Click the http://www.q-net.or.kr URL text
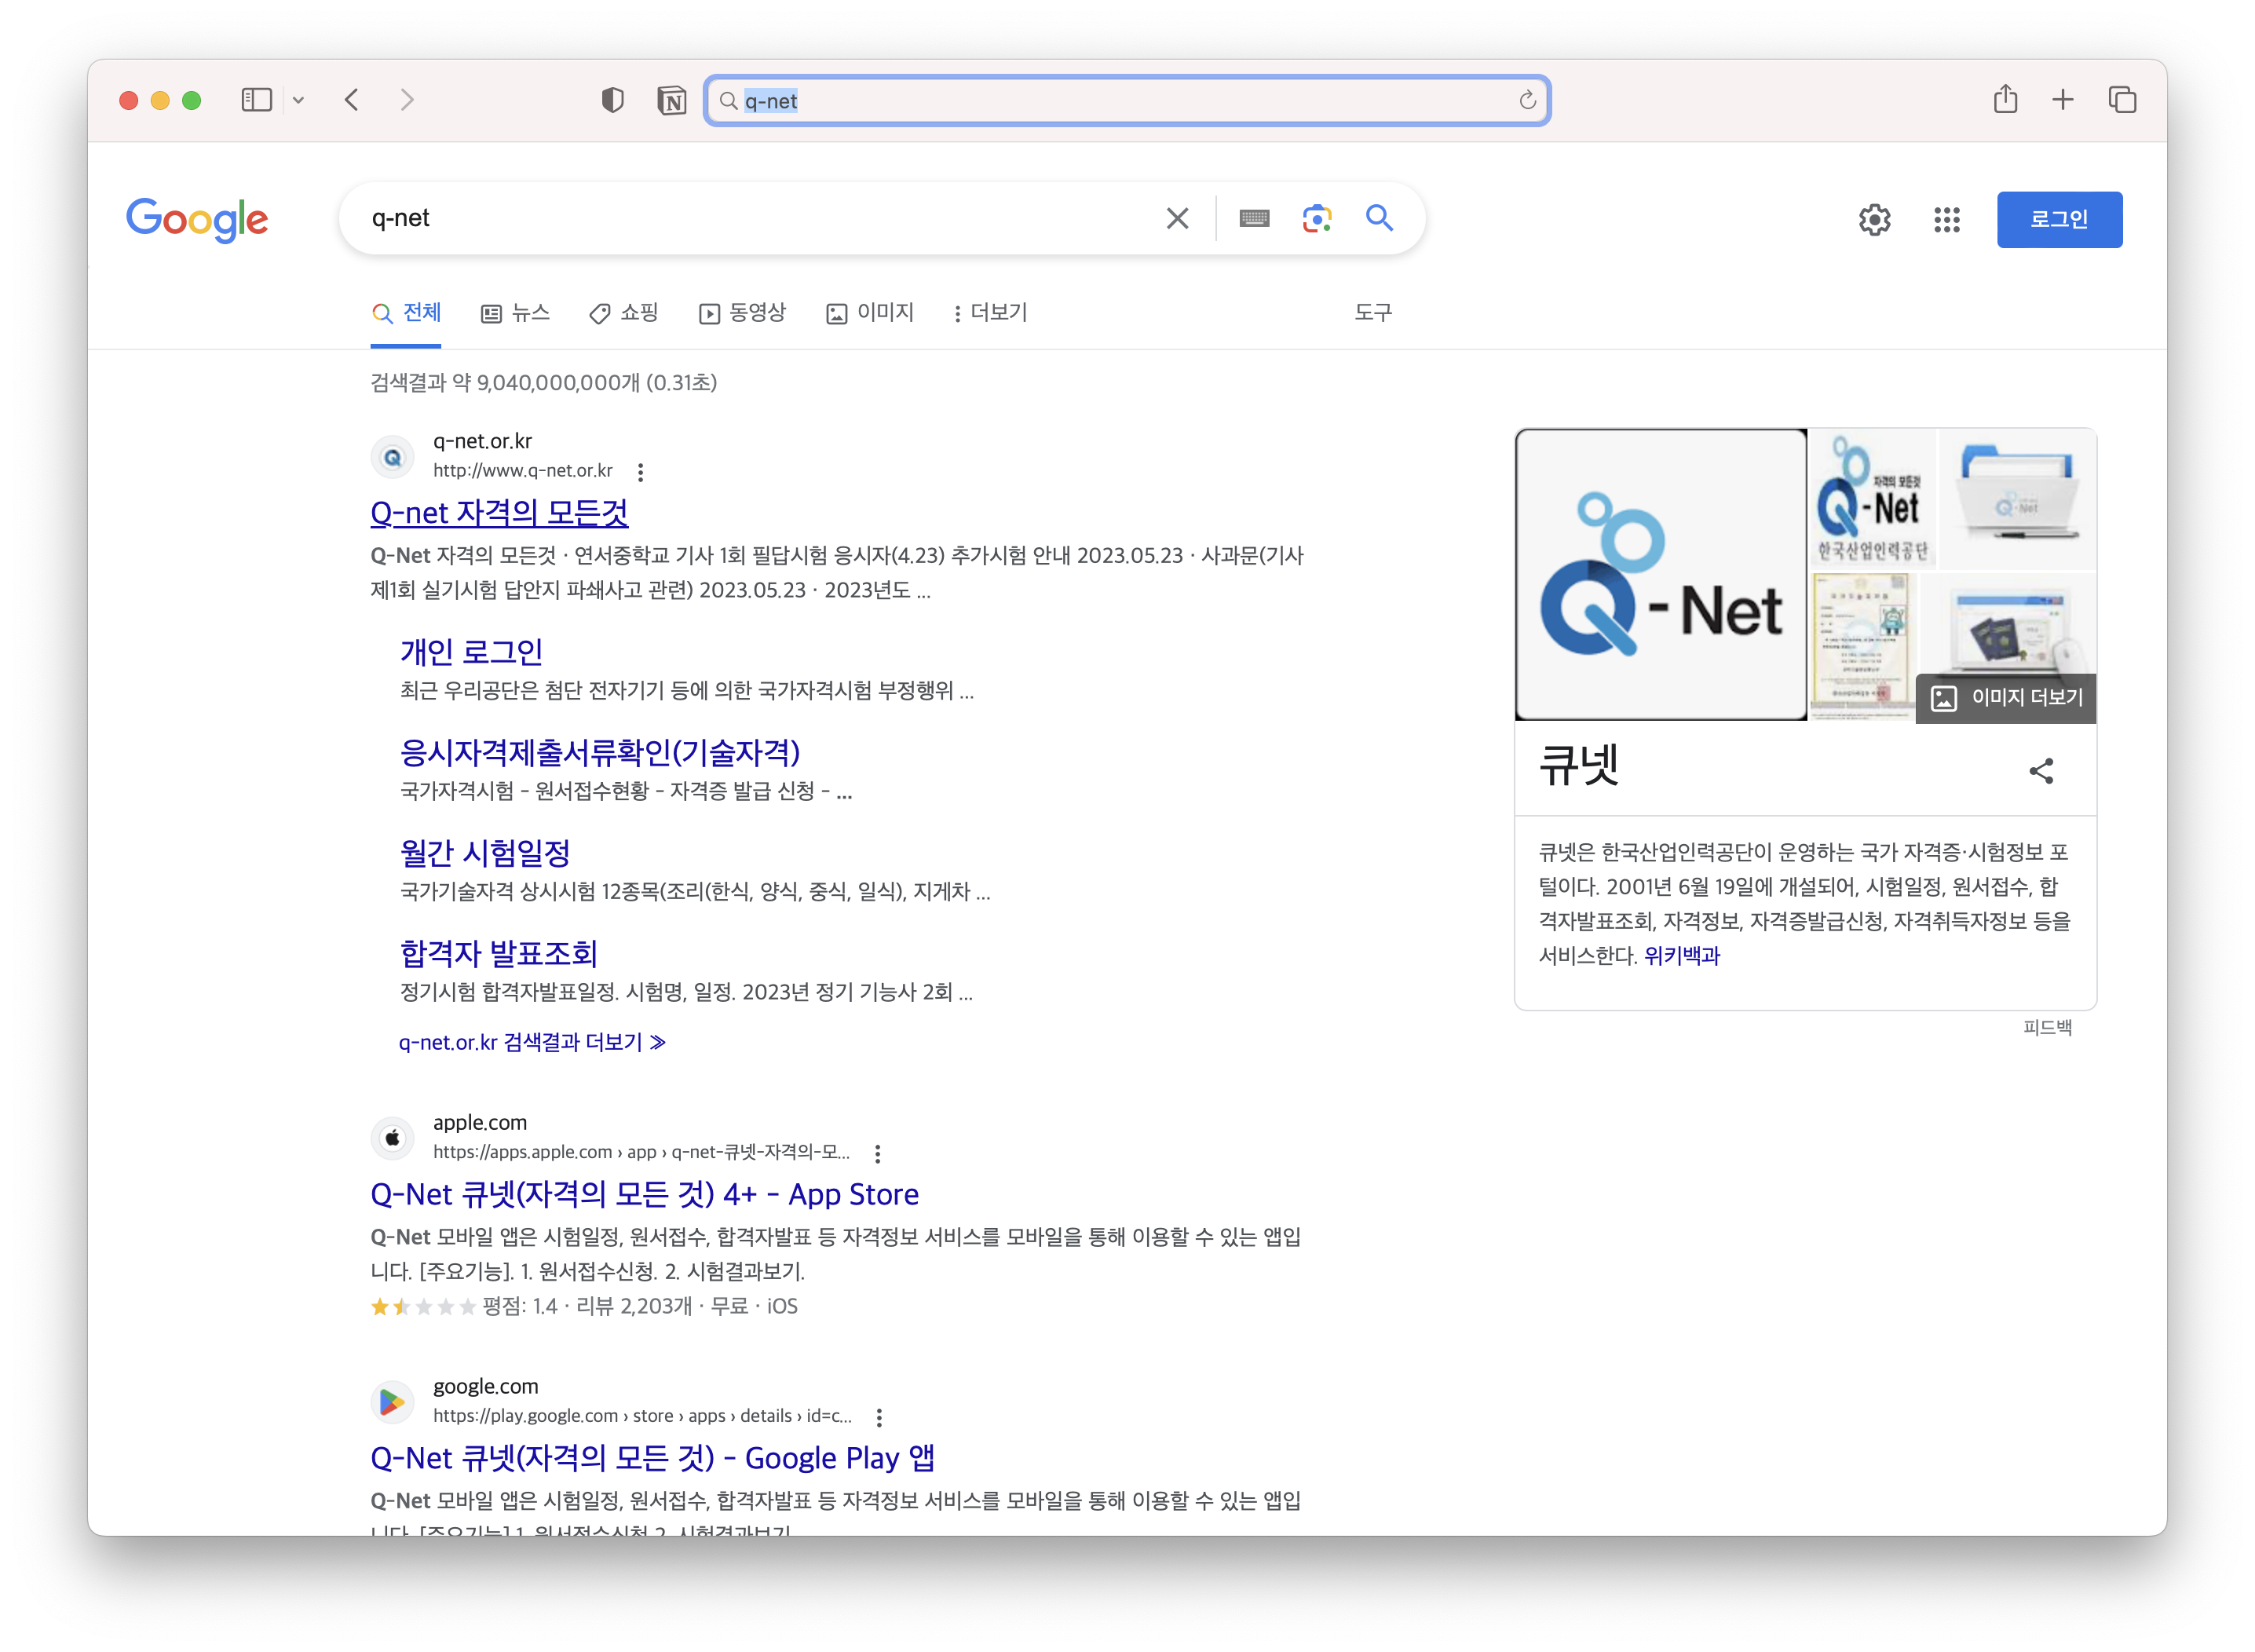Viewport: 2255px width, 1652px height. (x=522, y=471)
